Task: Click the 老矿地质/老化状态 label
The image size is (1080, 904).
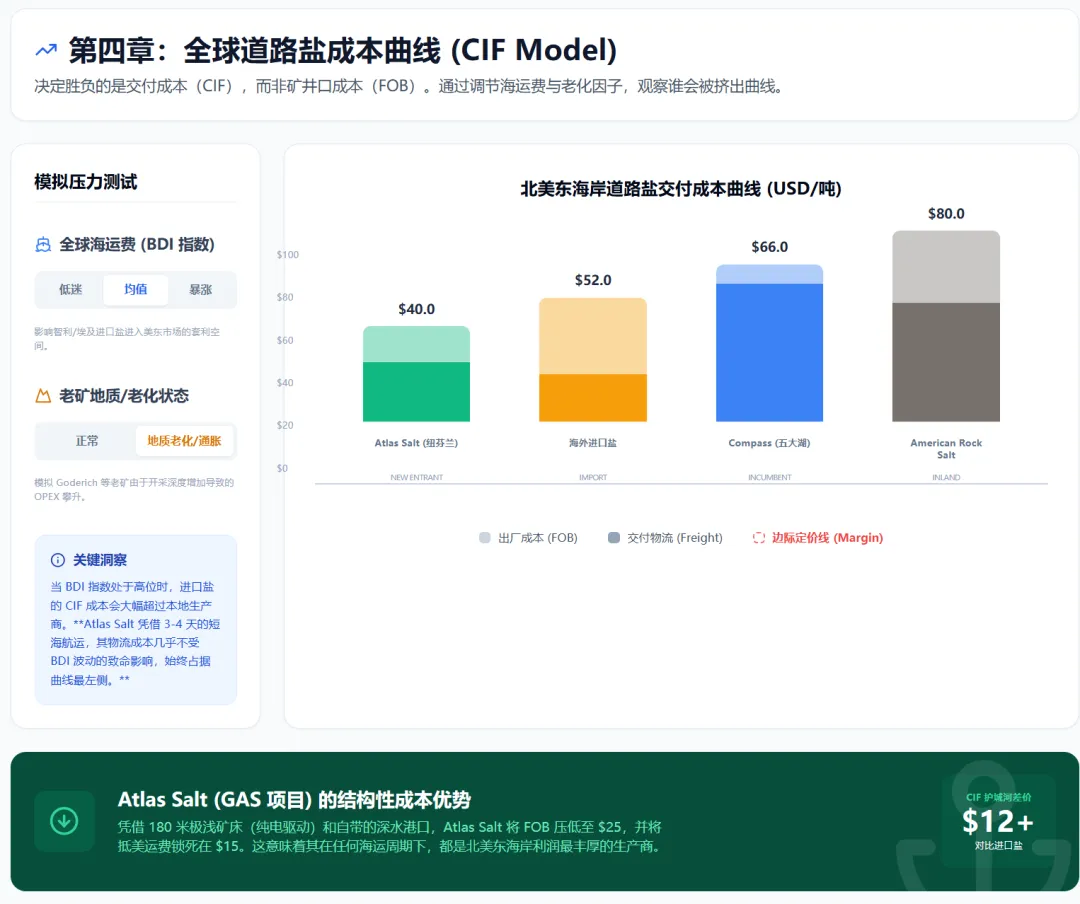Action: pyautogui.click(x=124, y=396)
